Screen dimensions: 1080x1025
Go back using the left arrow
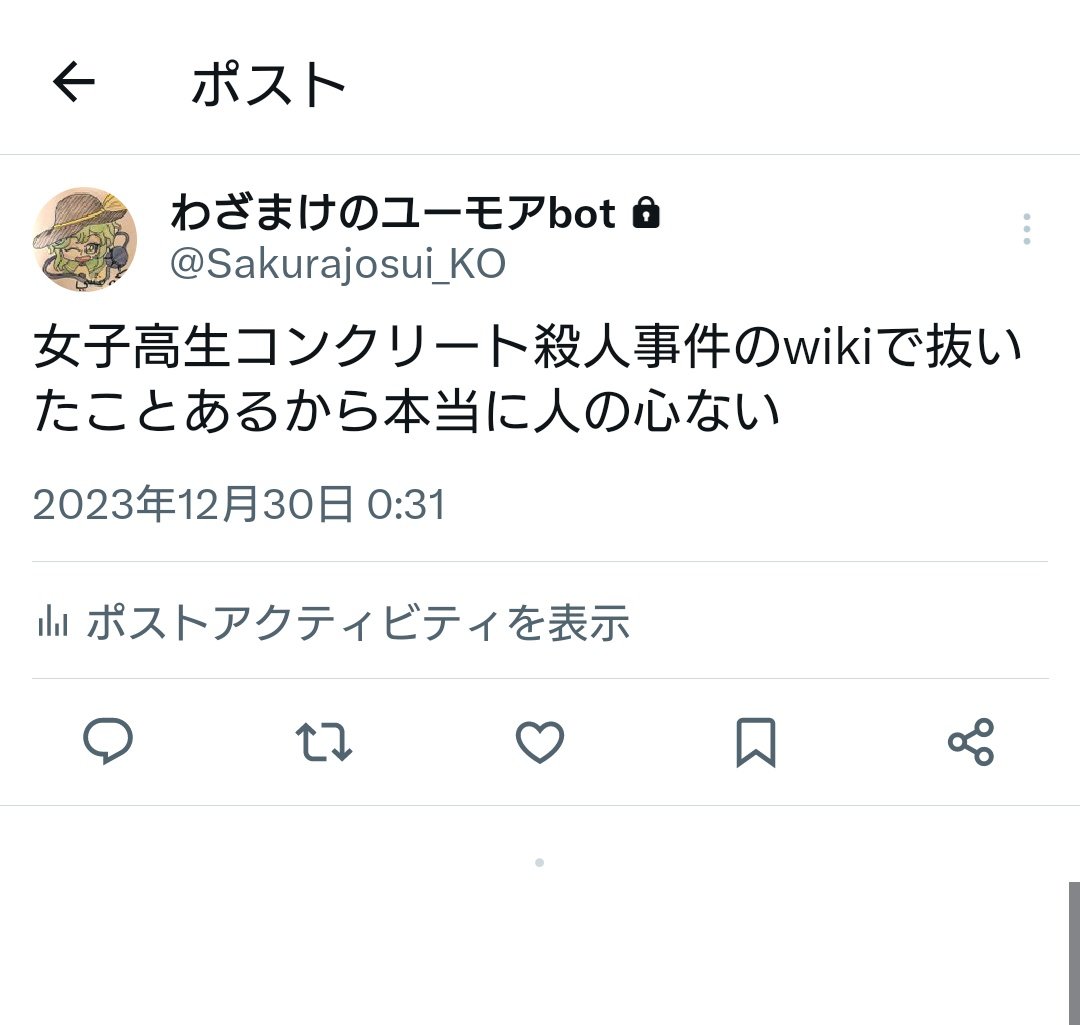[x=74, y=81]
